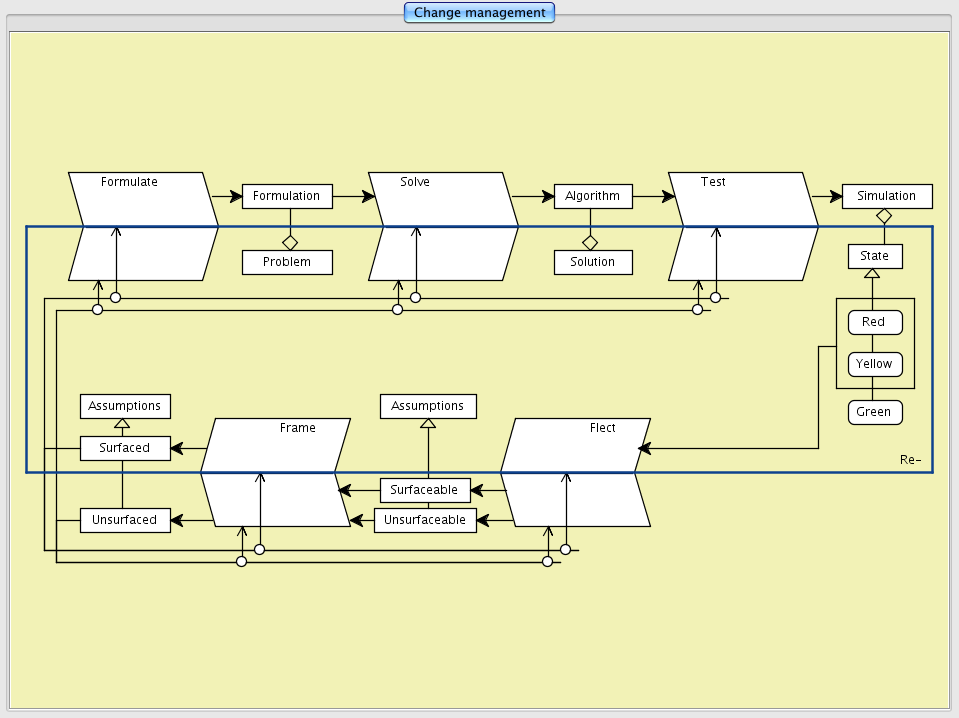
Task: Select the Green state node
Action: [x=874, y=412]
